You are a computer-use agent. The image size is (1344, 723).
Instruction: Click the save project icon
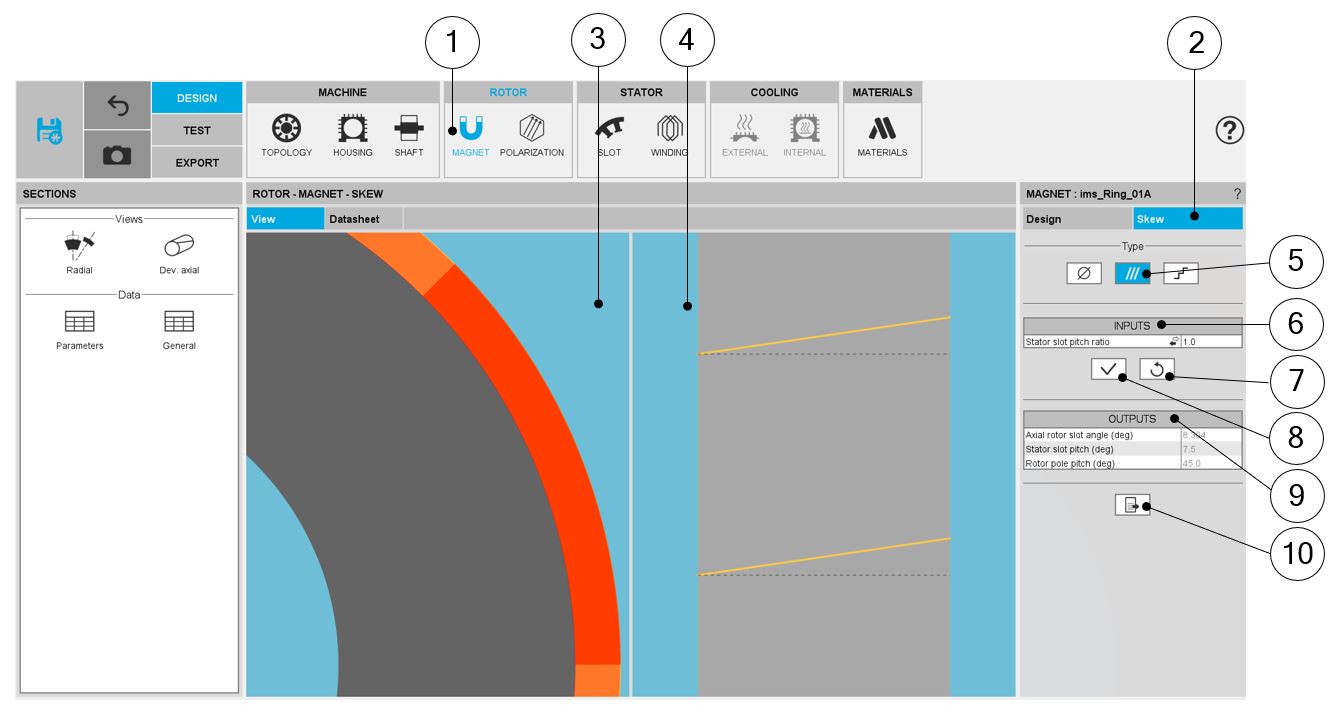pos(49,130)
